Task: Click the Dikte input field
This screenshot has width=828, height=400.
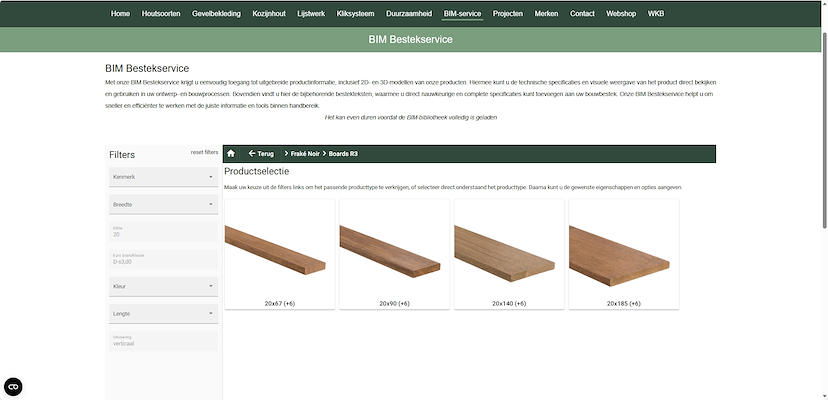Action: coord(162,231)
